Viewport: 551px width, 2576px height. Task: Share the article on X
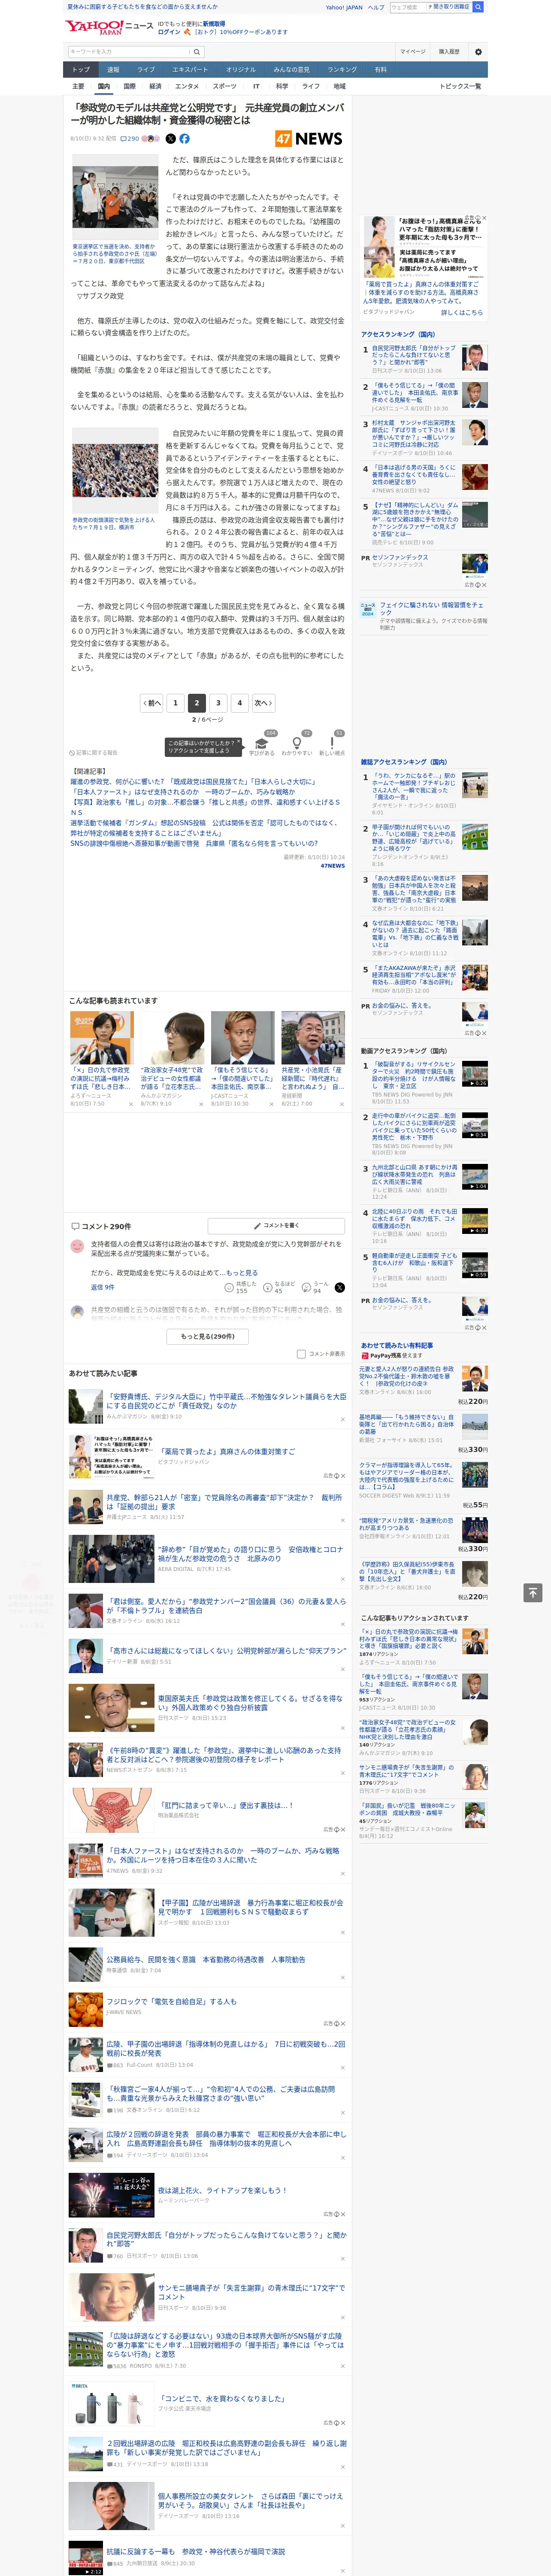tap(170, 139)
